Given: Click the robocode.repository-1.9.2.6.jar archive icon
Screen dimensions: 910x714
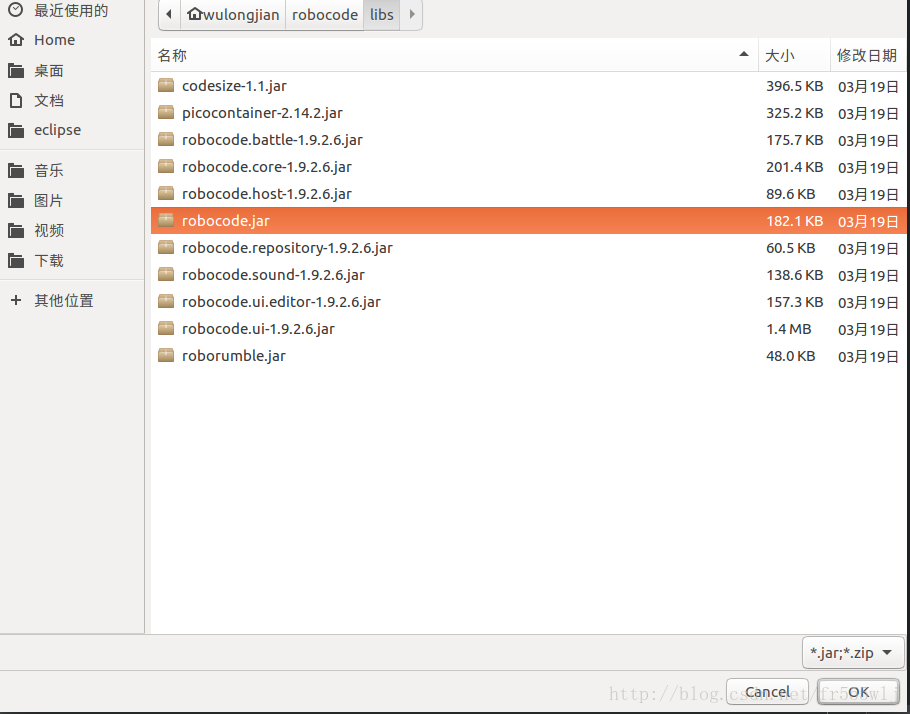Looking at the screenshot, I should (166, 247).
